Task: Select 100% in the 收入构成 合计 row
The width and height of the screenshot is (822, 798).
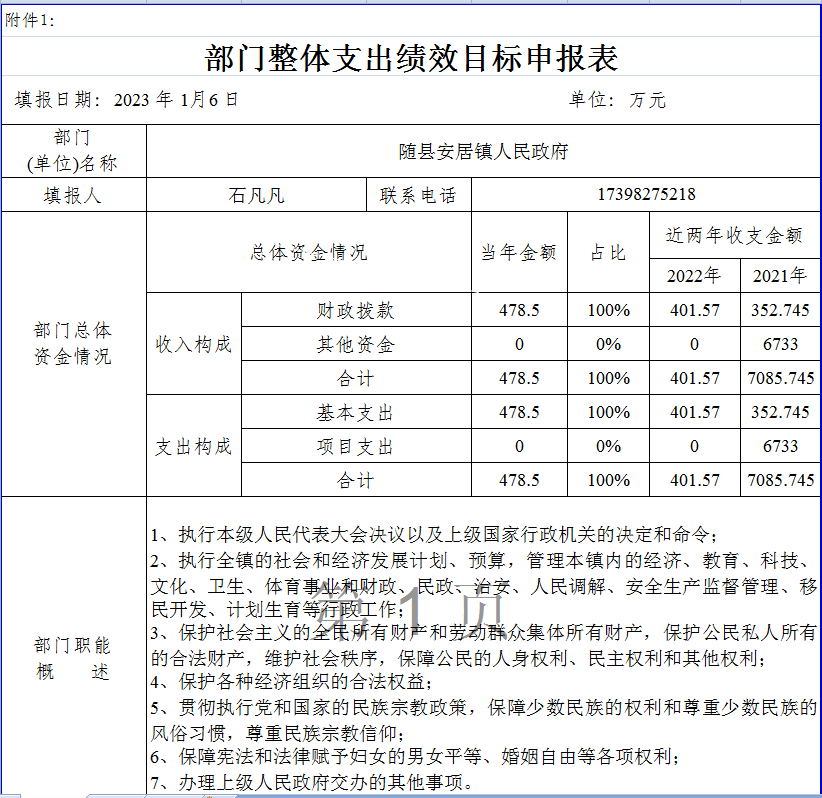Action: point(608,378)
